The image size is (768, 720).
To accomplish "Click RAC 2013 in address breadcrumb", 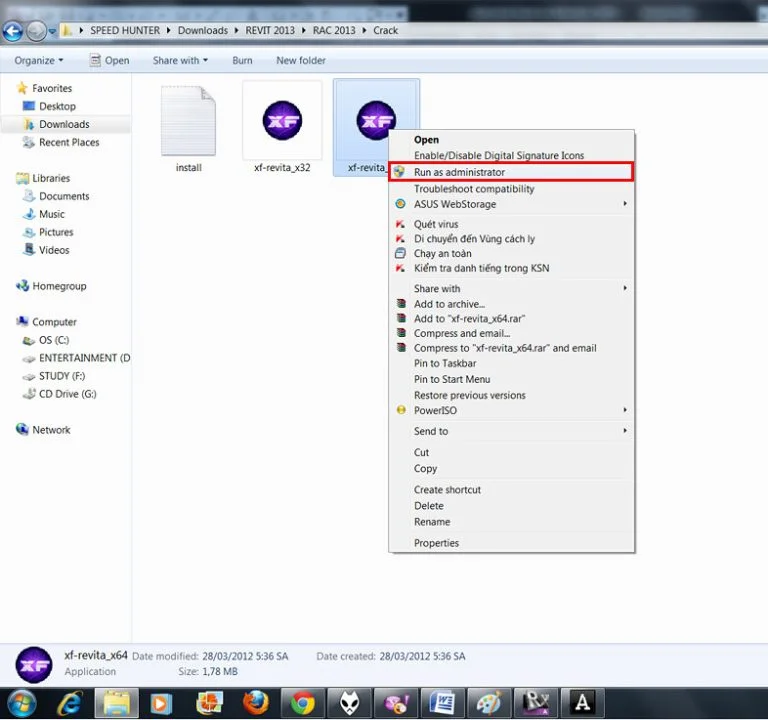I will (334, 31).
